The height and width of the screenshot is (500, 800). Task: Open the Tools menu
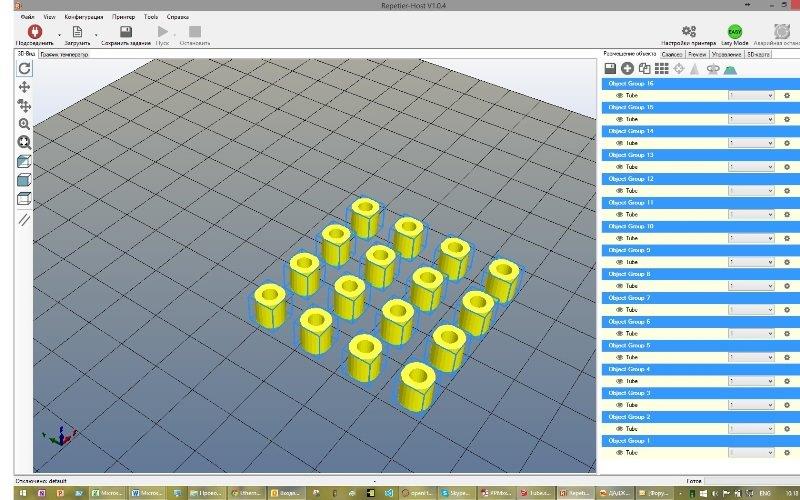(151, 17)
